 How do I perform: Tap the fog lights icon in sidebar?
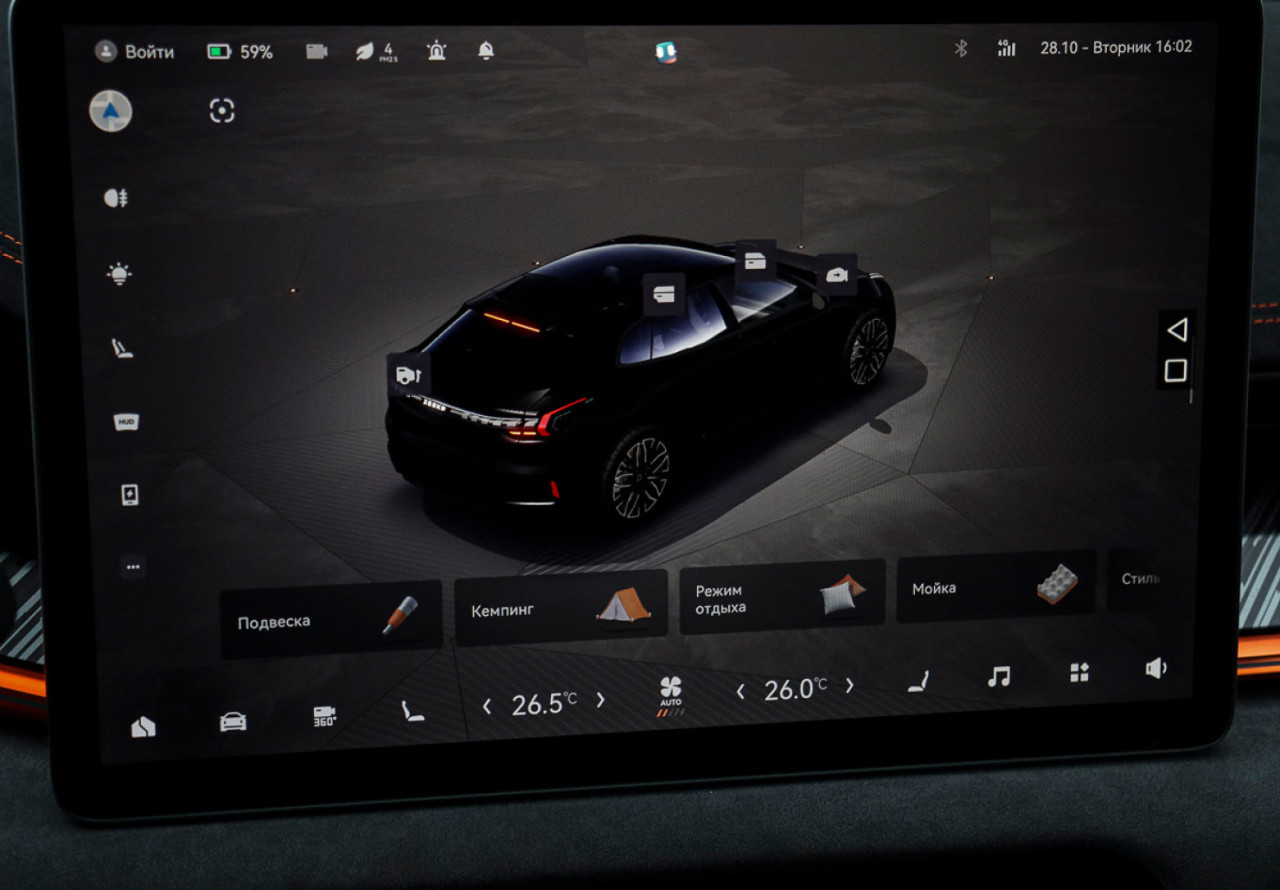click(116, 198)
